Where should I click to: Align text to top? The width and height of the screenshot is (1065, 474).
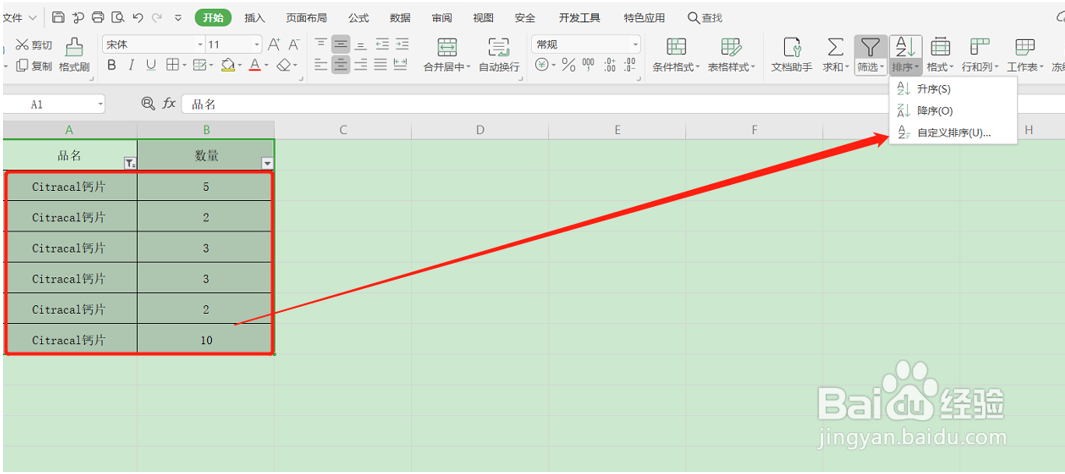click(321, 45)
